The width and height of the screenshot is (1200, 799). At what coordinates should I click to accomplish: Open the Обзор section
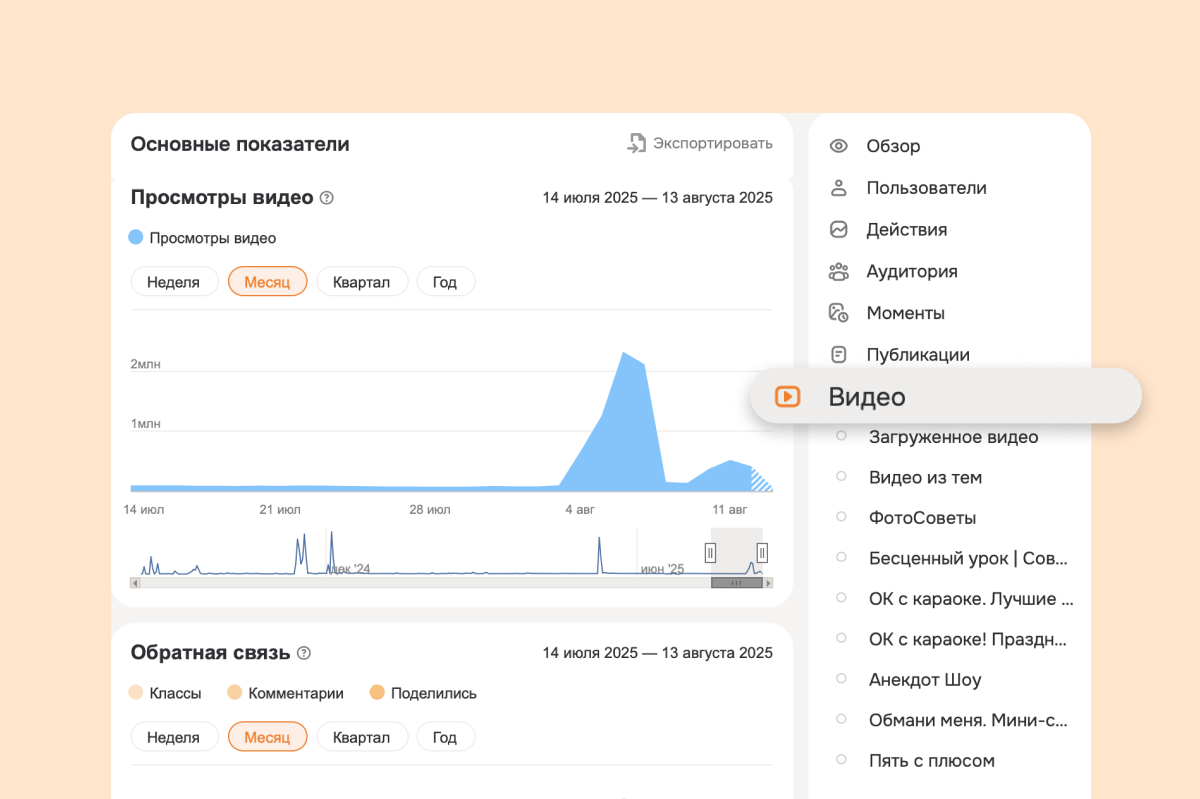point(893,146)
